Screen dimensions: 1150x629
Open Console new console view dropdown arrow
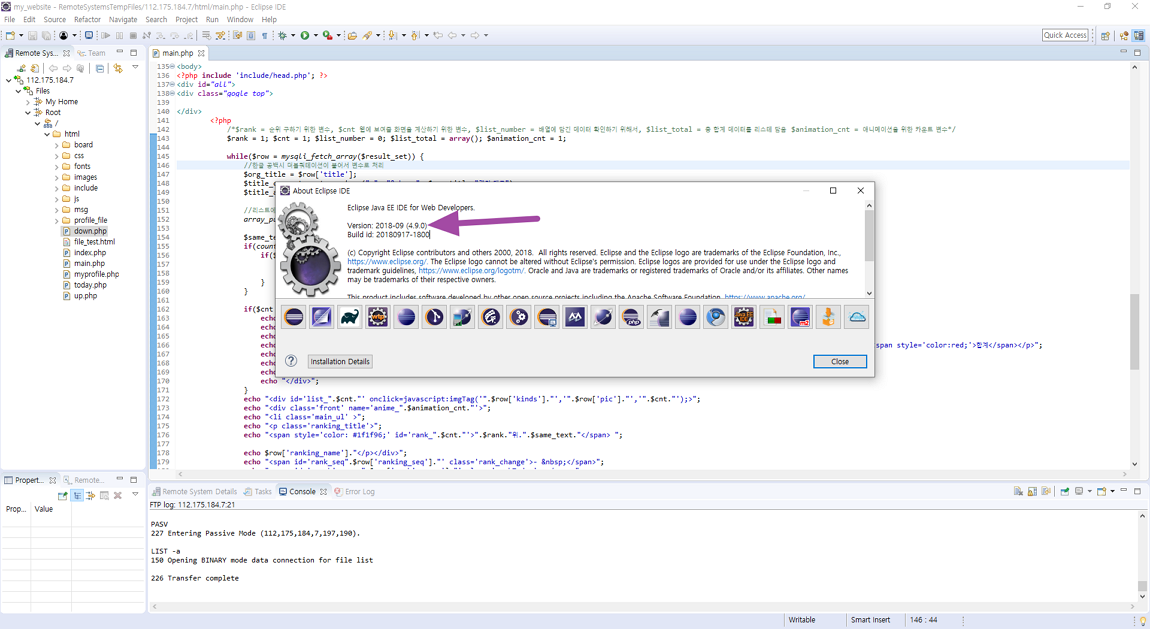click(x=1113, y=491)
